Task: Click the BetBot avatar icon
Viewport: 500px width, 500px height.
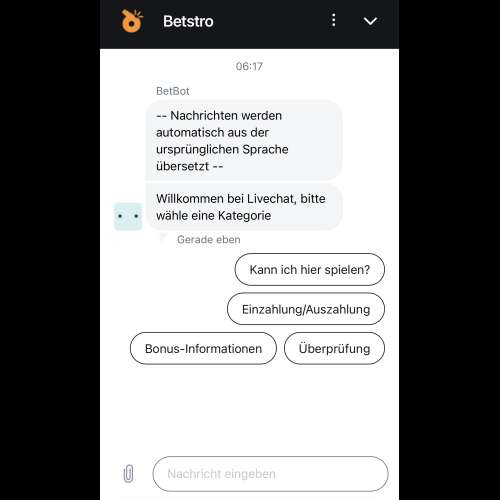Action: [x=128, y=216]
